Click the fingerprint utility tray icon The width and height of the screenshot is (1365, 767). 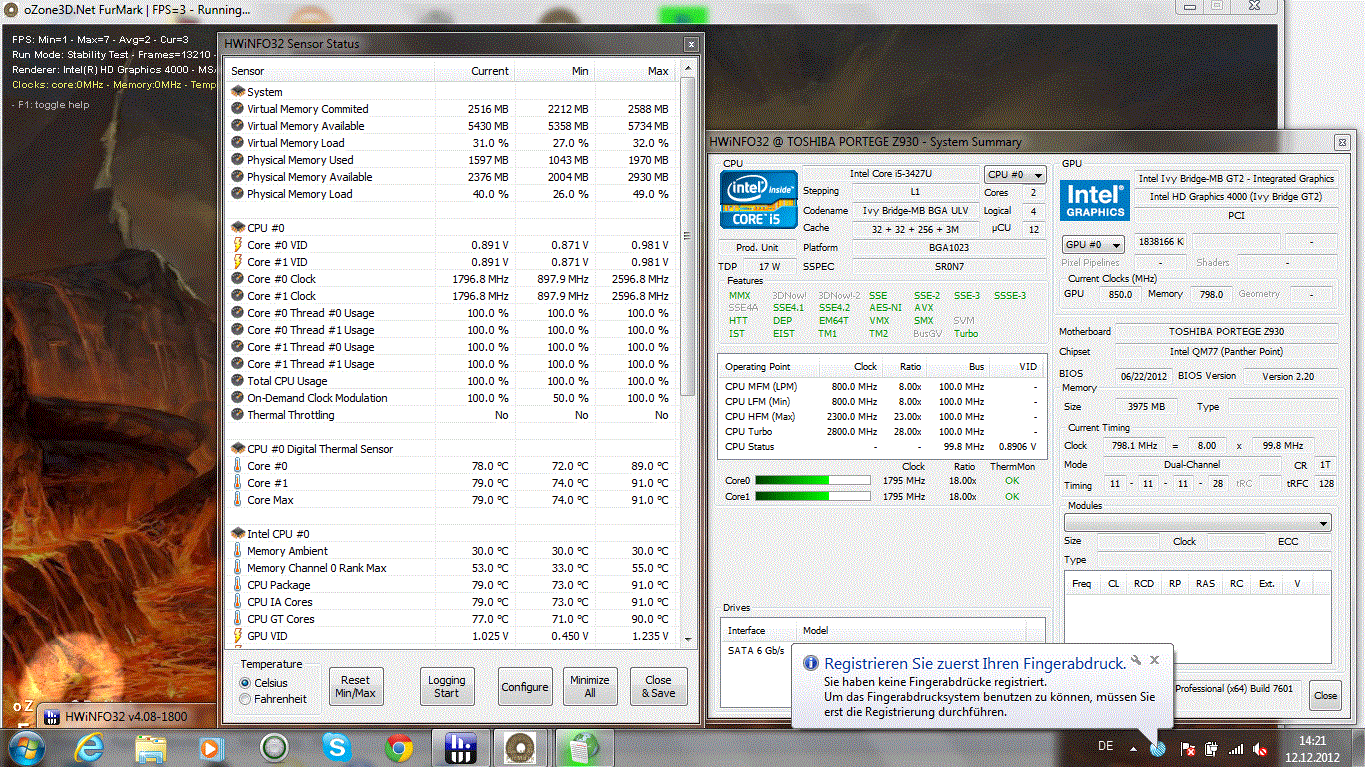pos(1158,748)
